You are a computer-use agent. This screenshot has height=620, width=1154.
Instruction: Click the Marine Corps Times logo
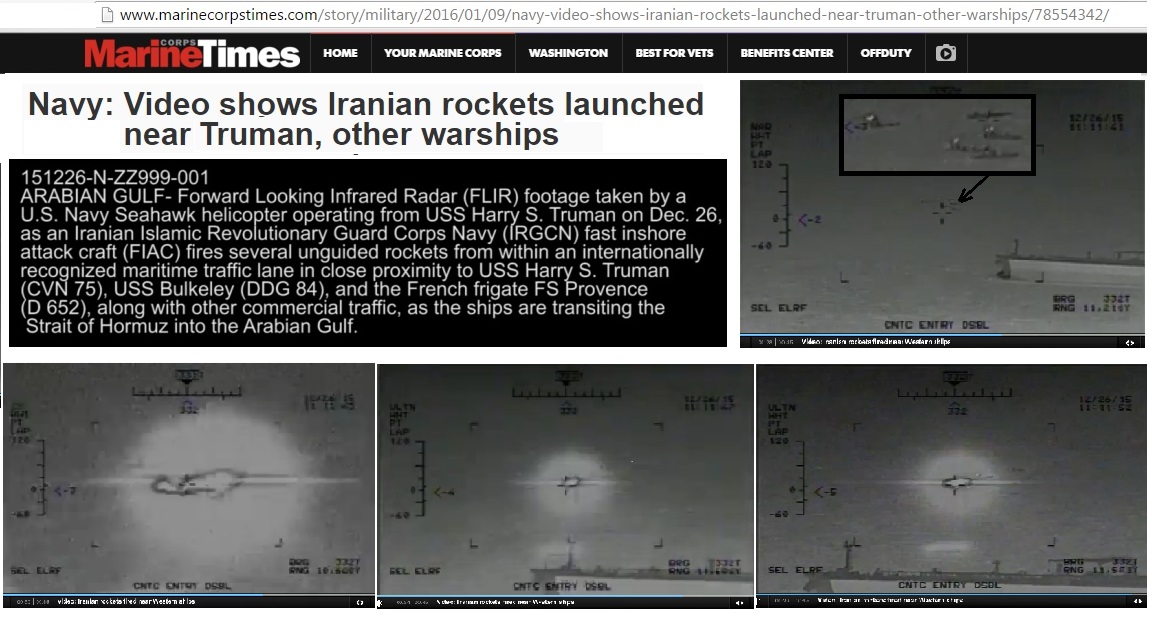pyautogui.click(x=192, y=53)
